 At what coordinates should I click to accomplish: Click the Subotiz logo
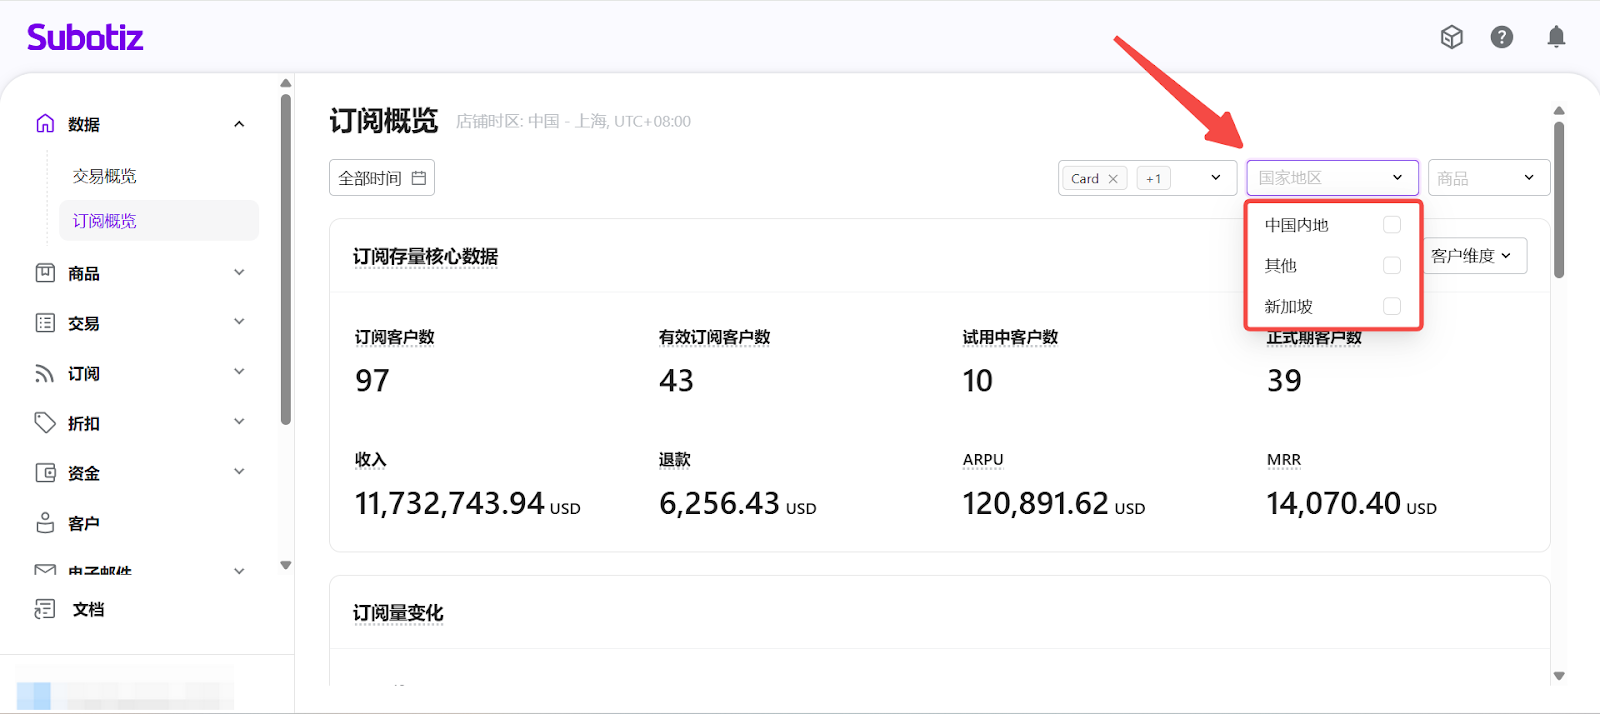tap(85, 38)
